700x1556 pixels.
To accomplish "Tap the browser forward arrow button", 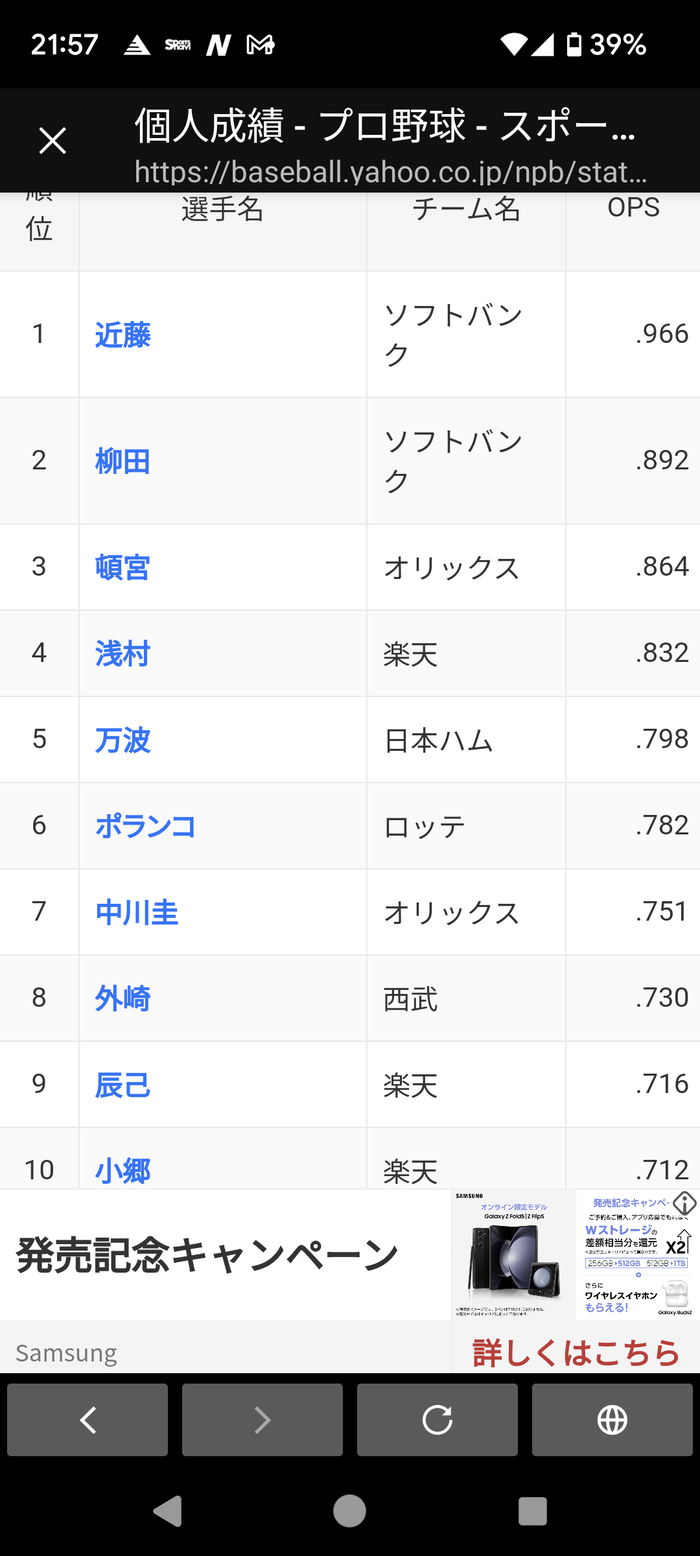I will coord(262,1420).
